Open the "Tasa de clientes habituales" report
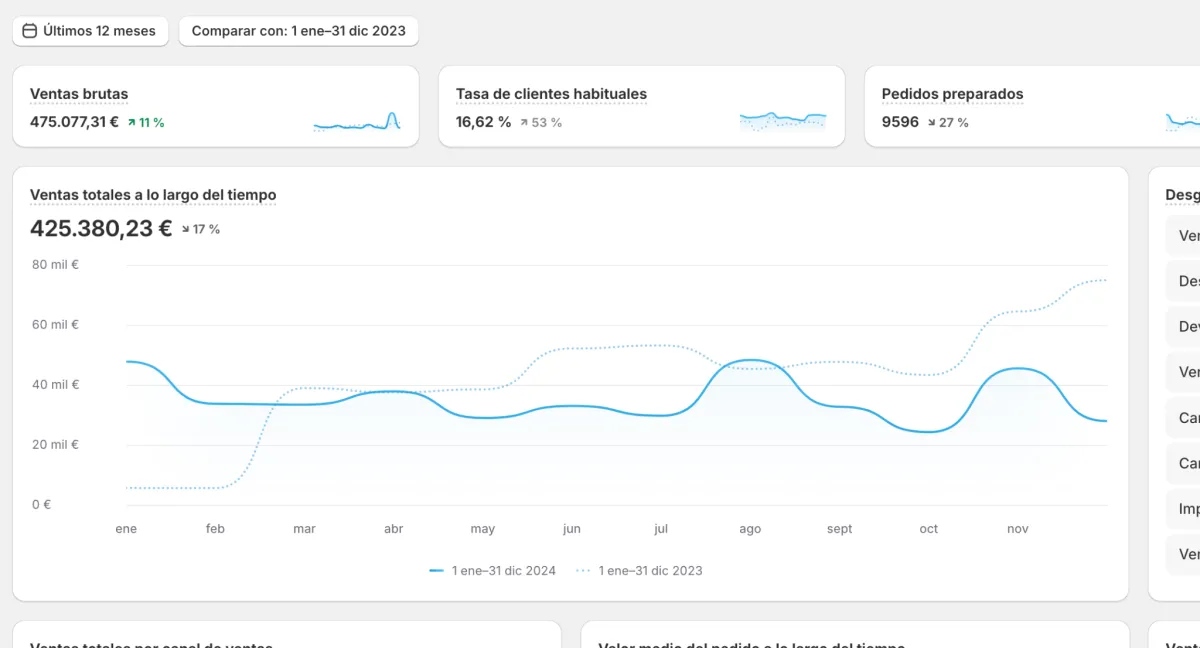The height and width of the screenshot is (648, 1200). tap(551, 94)
